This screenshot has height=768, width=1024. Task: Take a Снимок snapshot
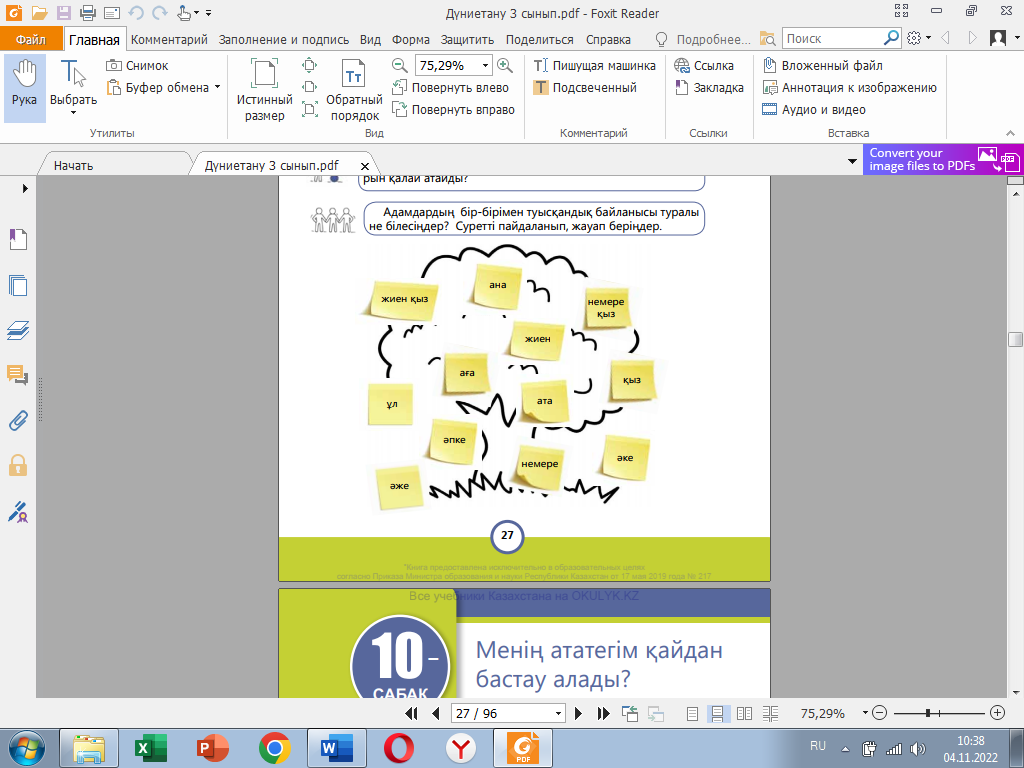[138, 65]
